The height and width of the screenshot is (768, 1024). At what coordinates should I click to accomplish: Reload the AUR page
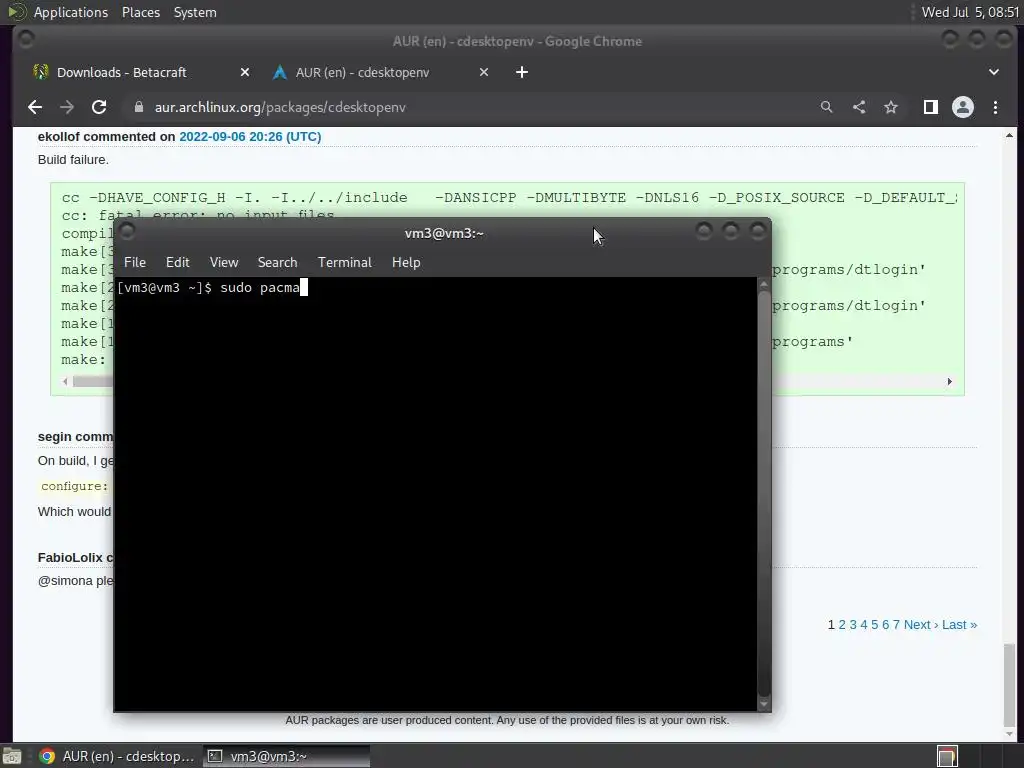pyautogui.click(x=99, y=107)
